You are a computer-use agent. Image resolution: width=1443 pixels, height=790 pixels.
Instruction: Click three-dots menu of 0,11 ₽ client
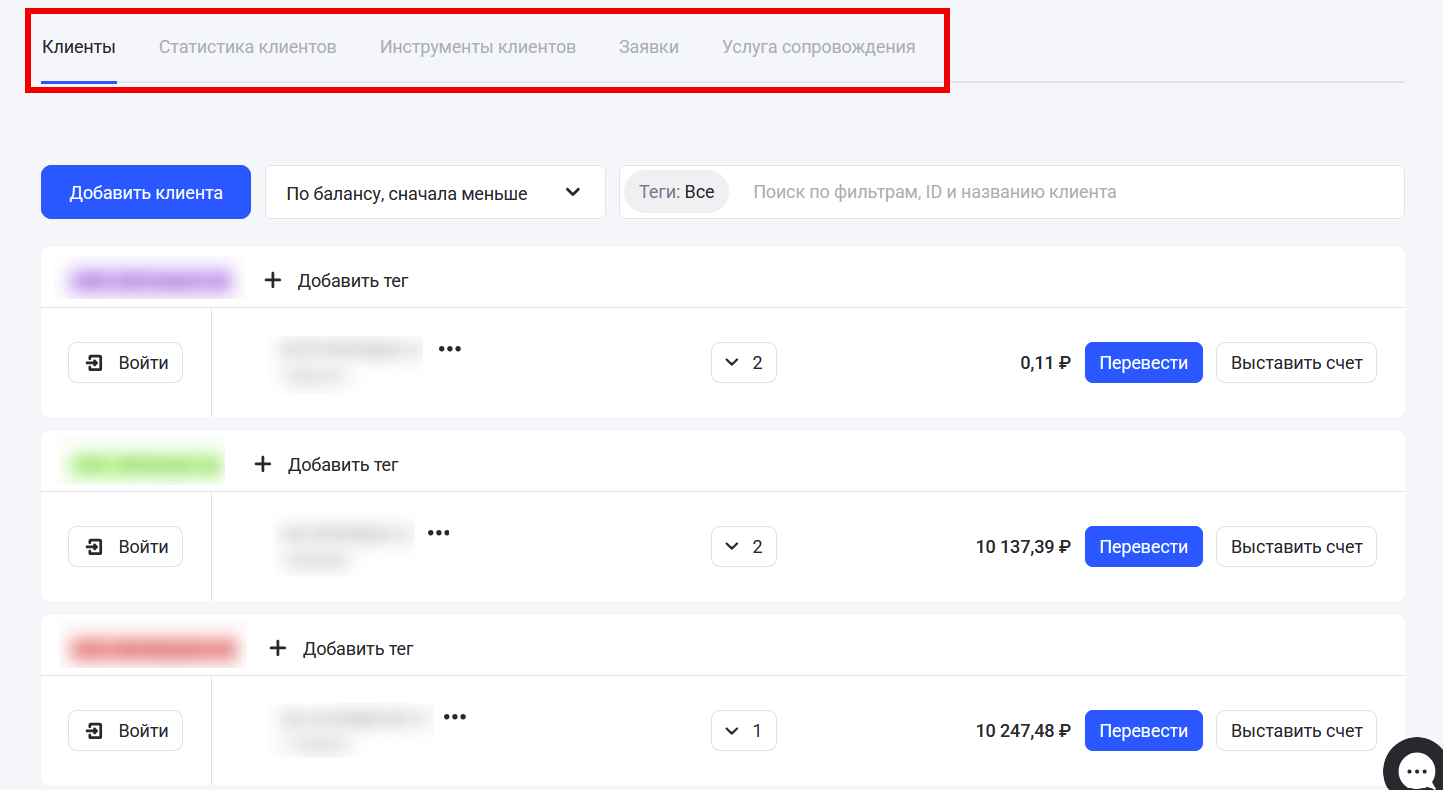tap(450, 349)
